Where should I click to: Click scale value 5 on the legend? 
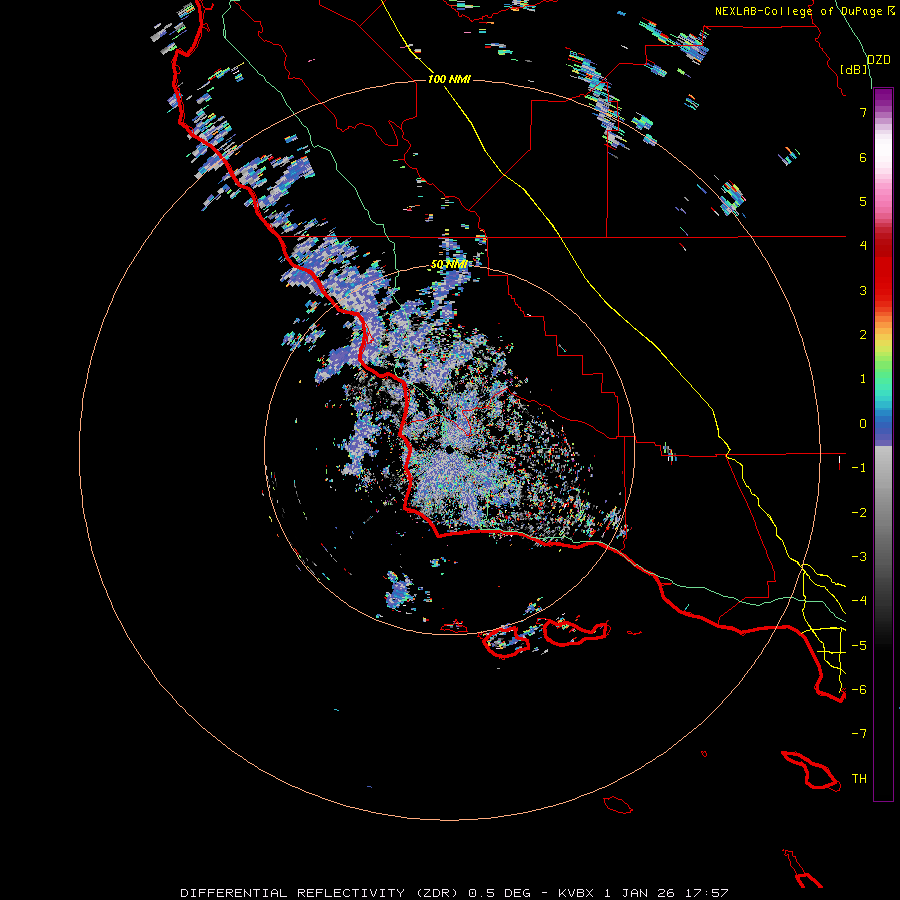point(863,201)
